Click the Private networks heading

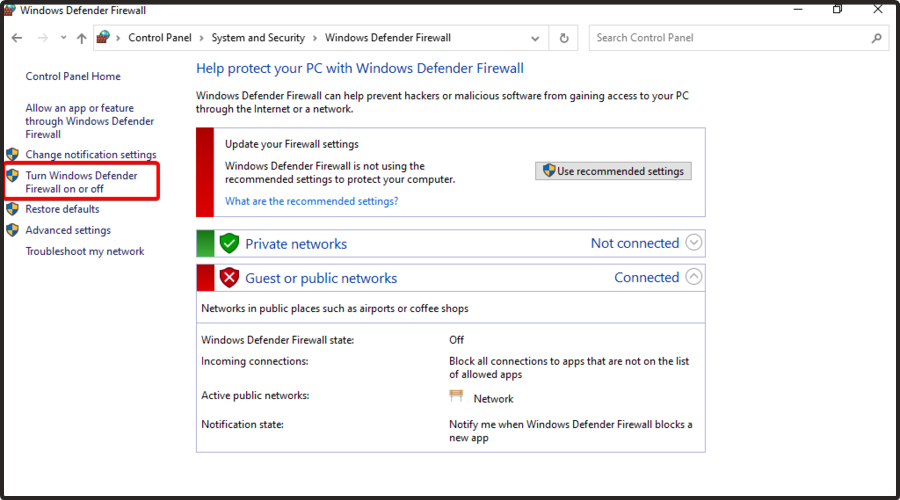(296, 244)
